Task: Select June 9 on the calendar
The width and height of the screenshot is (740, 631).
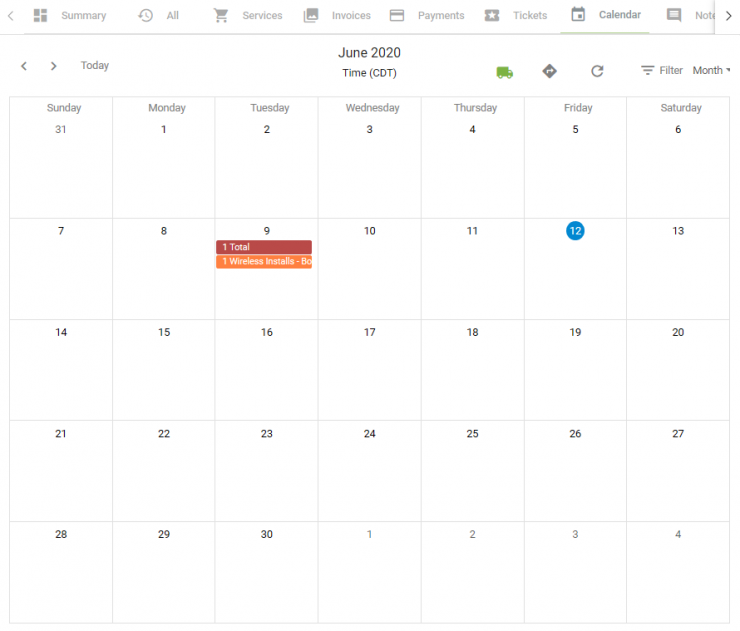Action: (267, 231)
